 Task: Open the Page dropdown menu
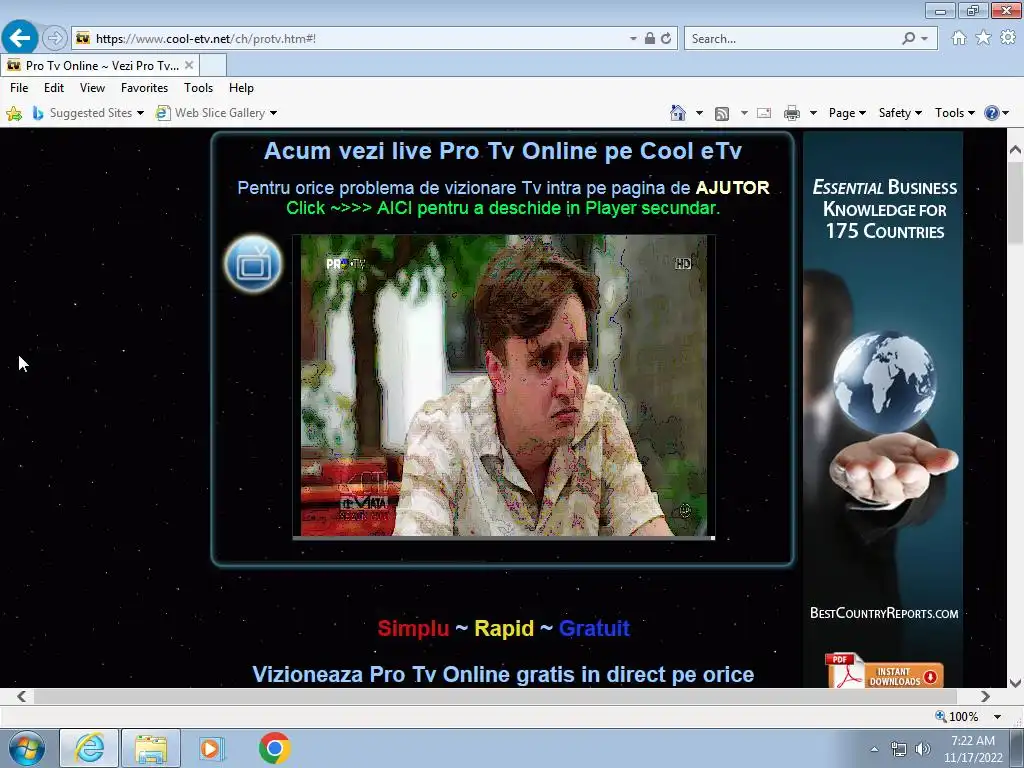coord(847,113)
